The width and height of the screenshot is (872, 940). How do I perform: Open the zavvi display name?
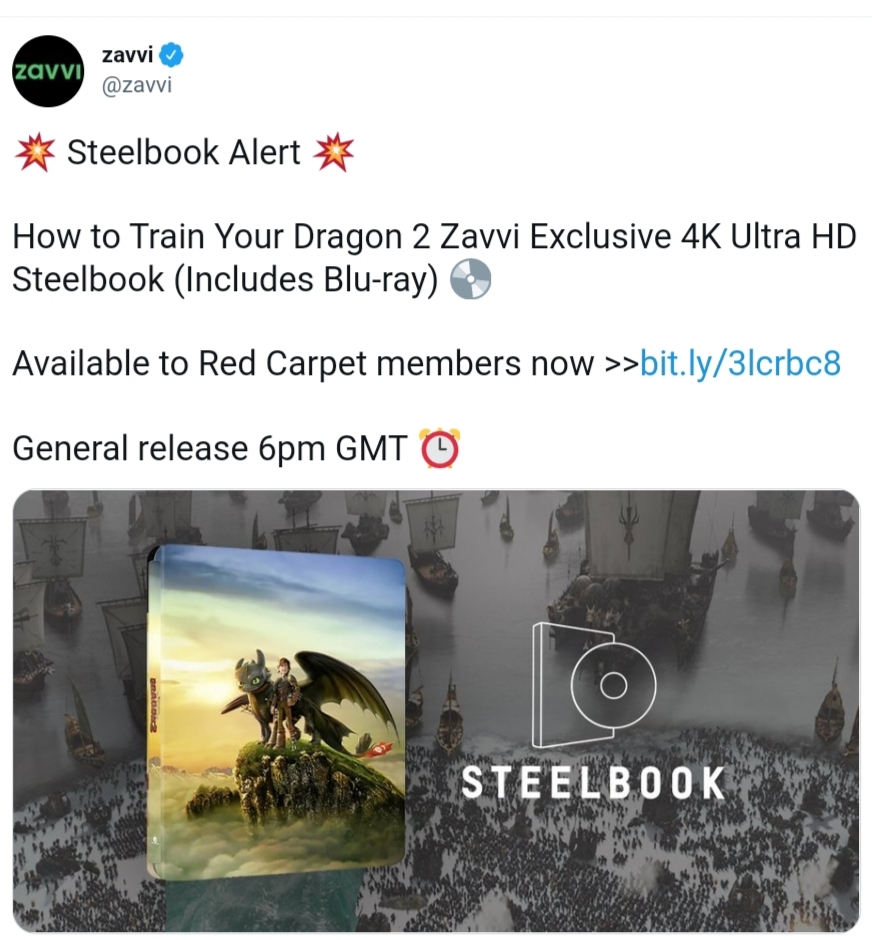coord(128,55)
